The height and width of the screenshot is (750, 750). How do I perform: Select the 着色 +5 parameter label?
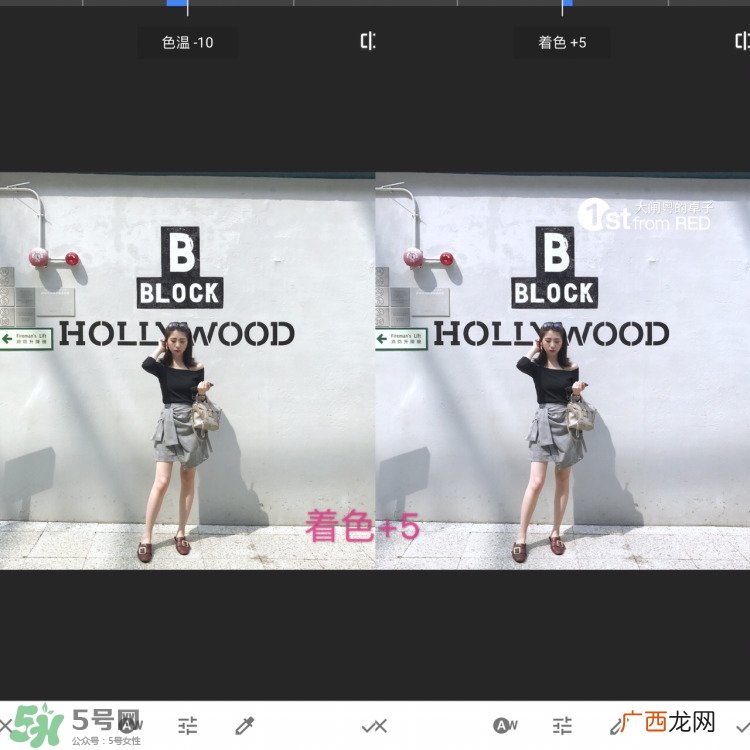pyautogui.click(x=562, y=43)
